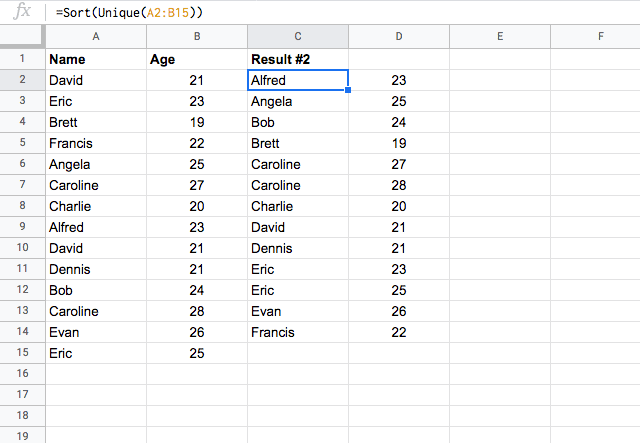
Task: Click cell D13 with value 26
Action: pos(399,311)
